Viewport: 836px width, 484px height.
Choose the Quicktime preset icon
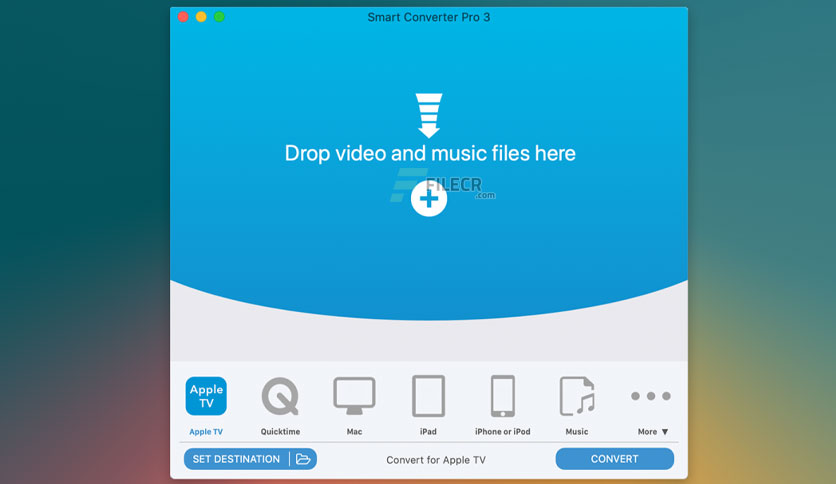[x=280, y=396]
